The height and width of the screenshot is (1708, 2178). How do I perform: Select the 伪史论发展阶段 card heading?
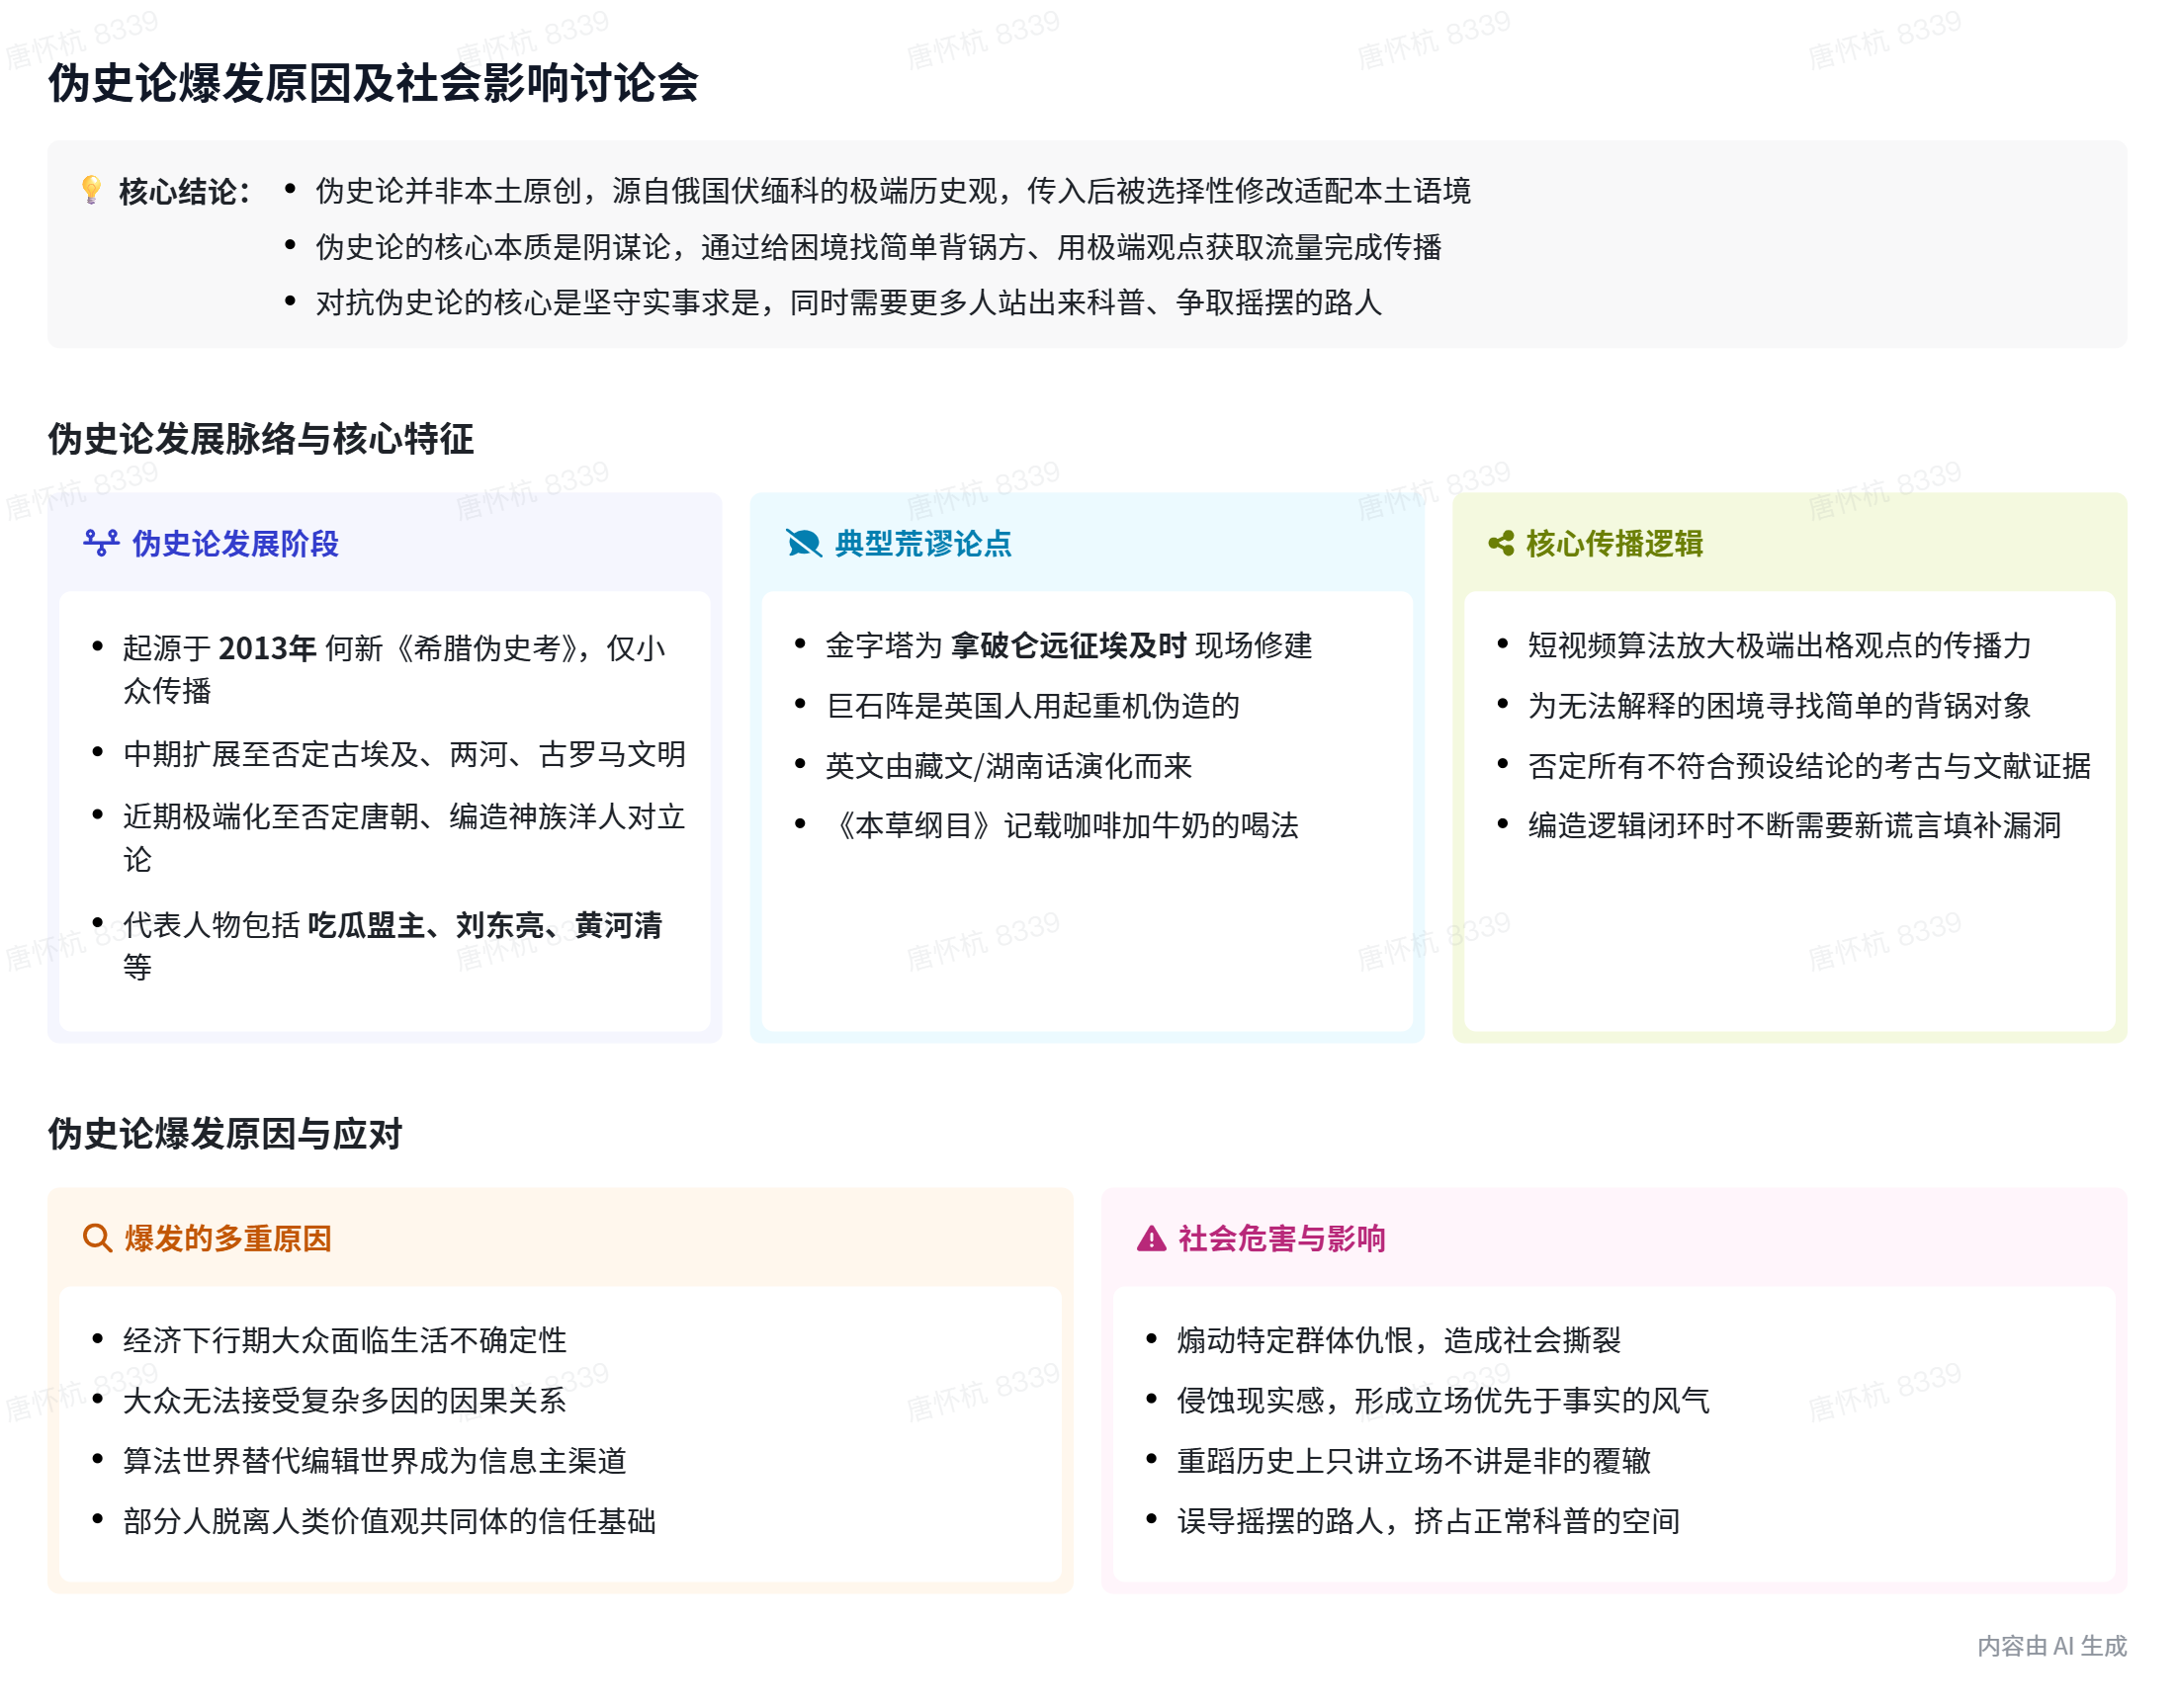235,543
